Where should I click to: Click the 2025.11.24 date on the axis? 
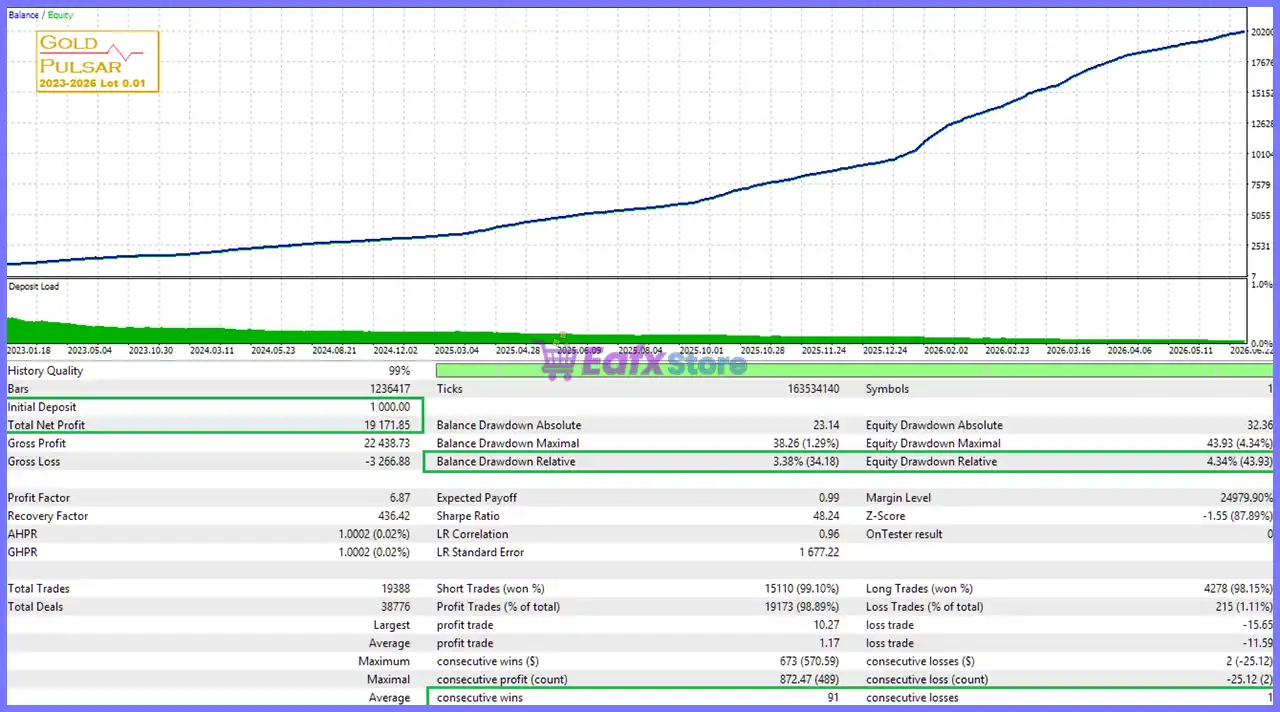(823, 351)
